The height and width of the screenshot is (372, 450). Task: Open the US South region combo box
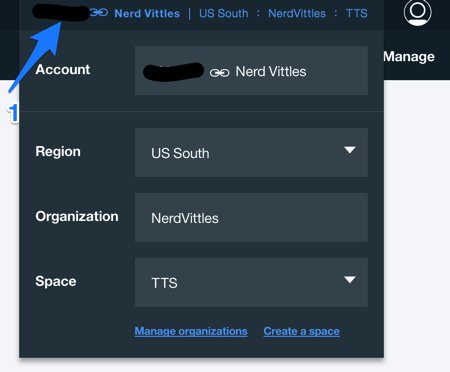[x=251, y=153]
